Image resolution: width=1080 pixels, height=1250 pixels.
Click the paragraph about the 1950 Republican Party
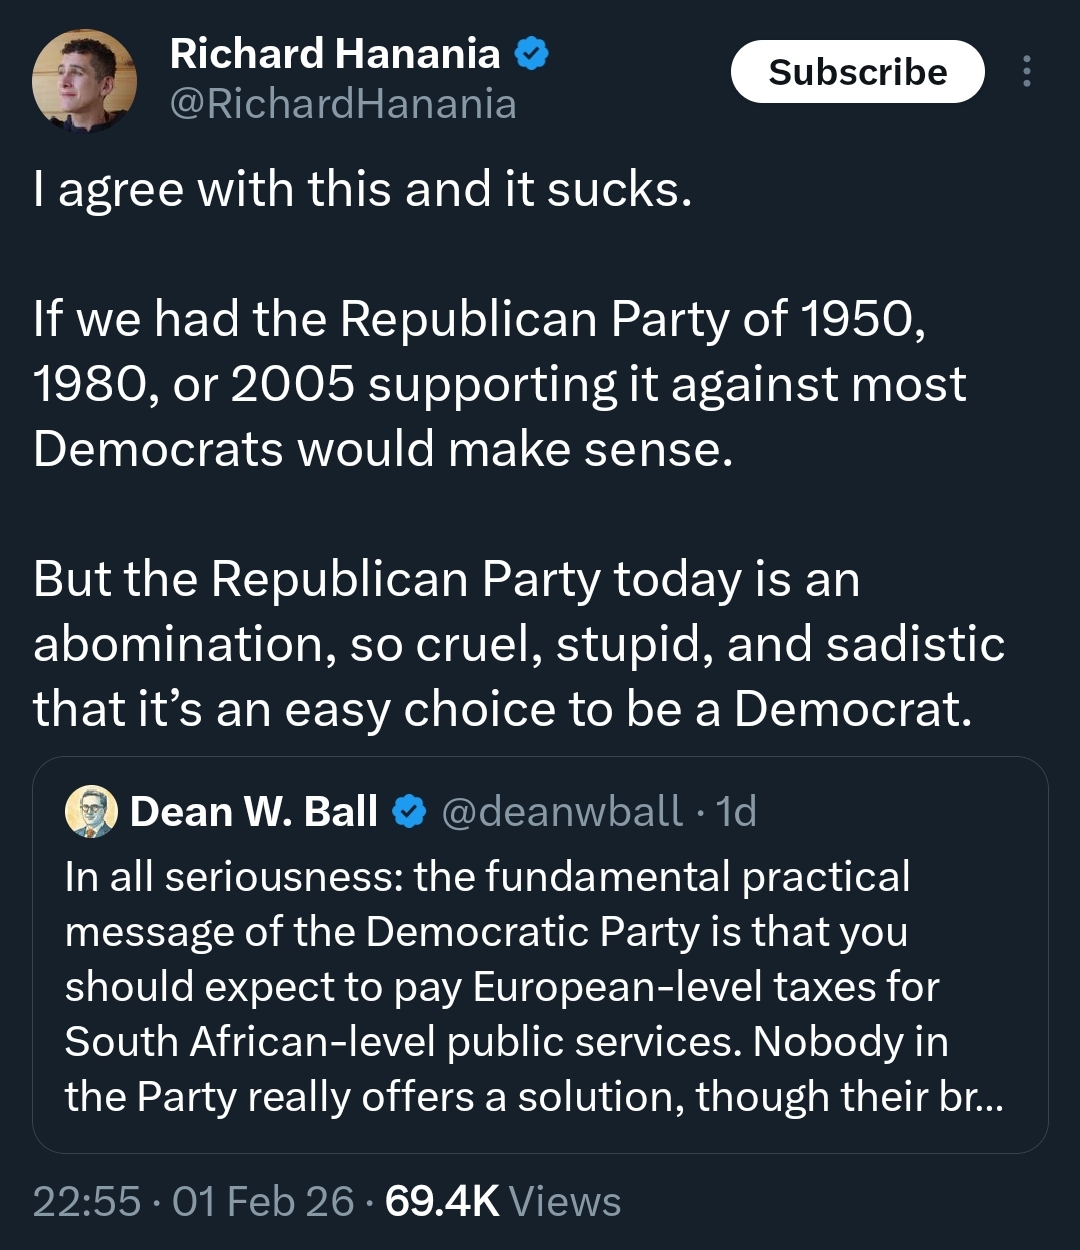500,384
